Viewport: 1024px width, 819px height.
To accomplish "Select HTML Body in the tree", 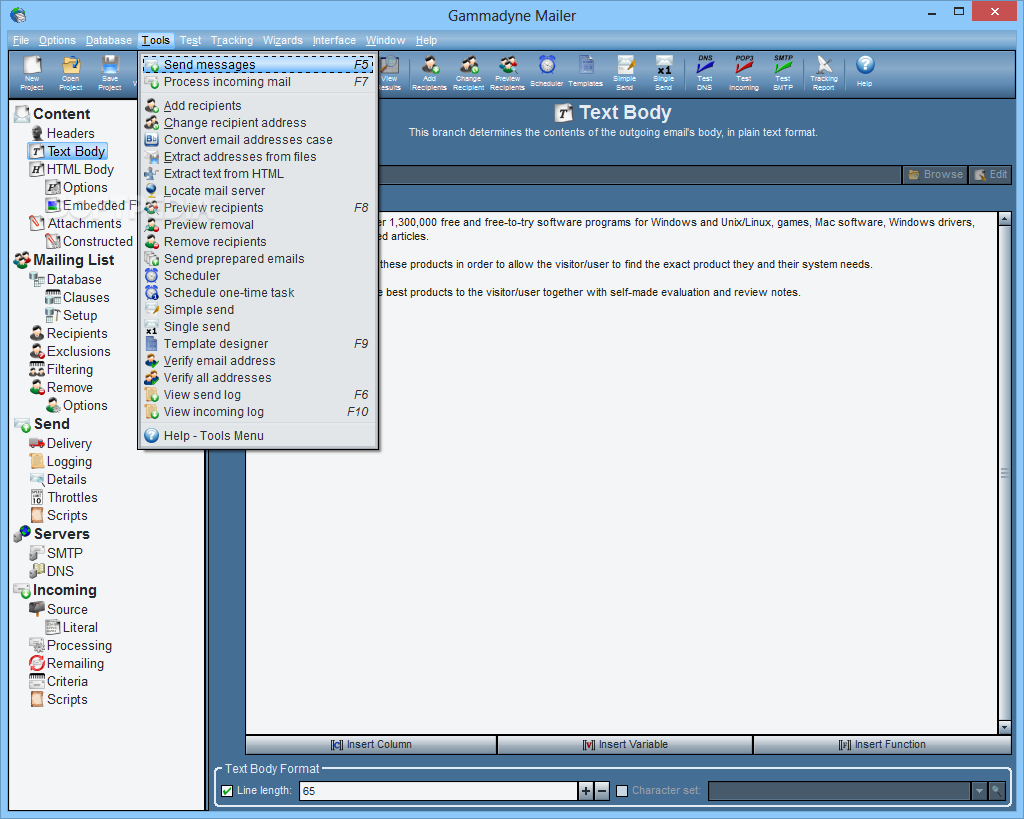I will (72, 170).
